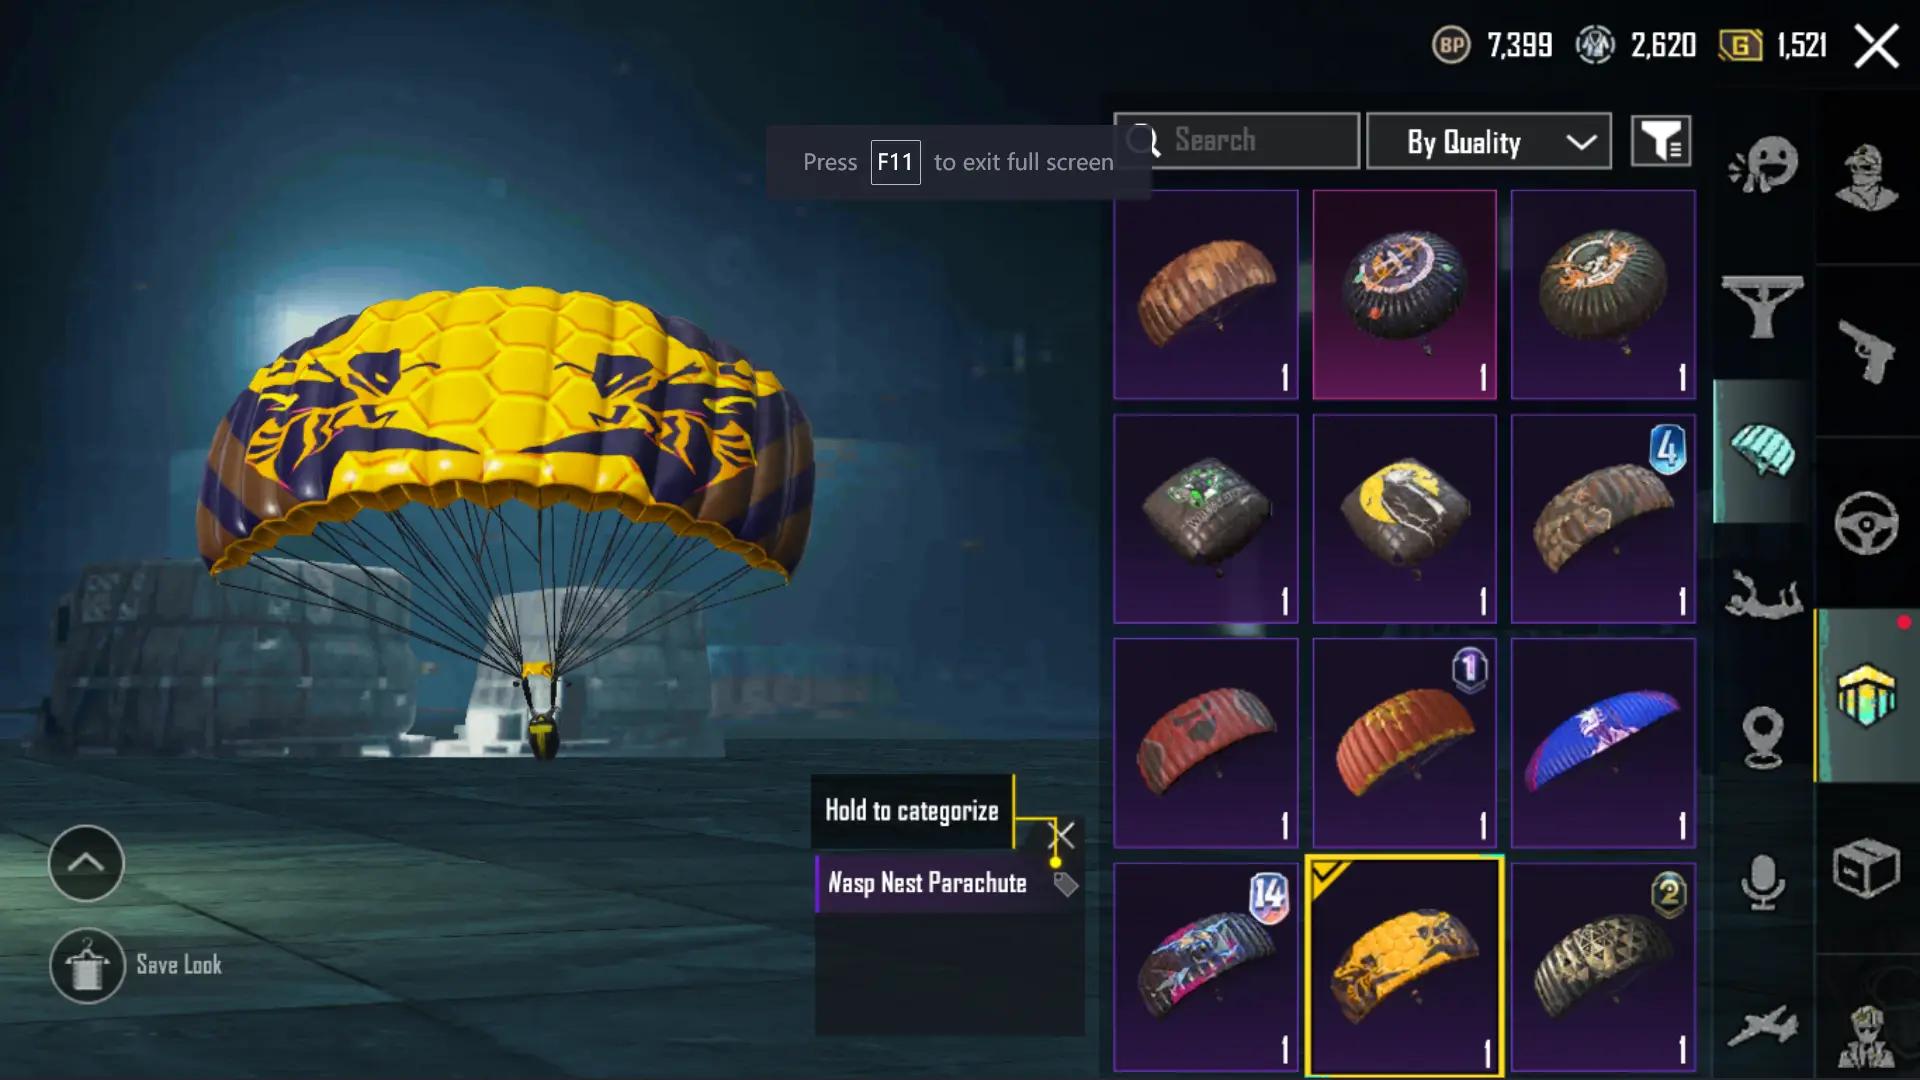This screenshot has height=1080, width=1920.
Task: Open the vehicle steering wheel category
Action: [x=1866, y=523]
